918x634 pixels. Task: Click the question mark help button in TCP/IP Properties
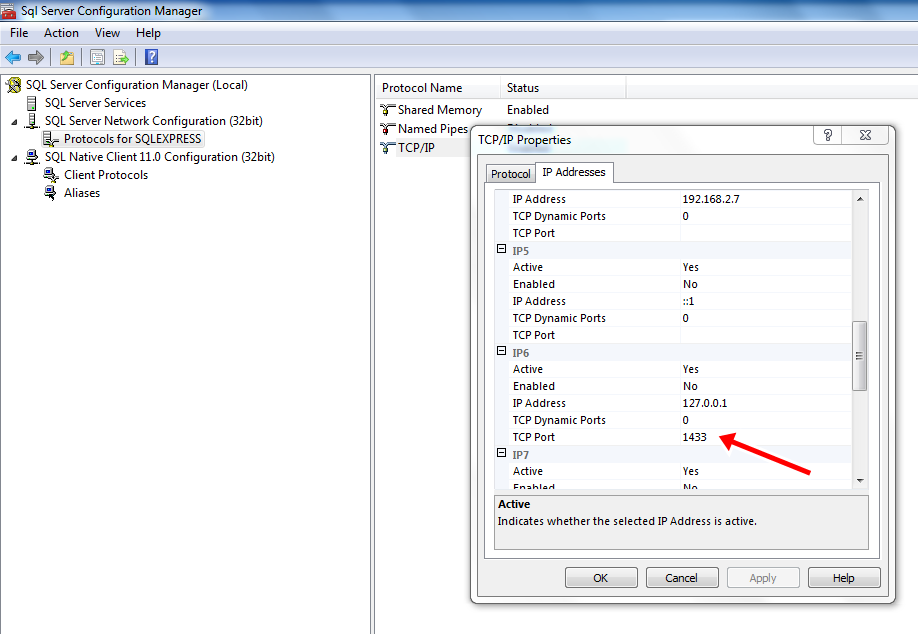[x=828, y=135]
